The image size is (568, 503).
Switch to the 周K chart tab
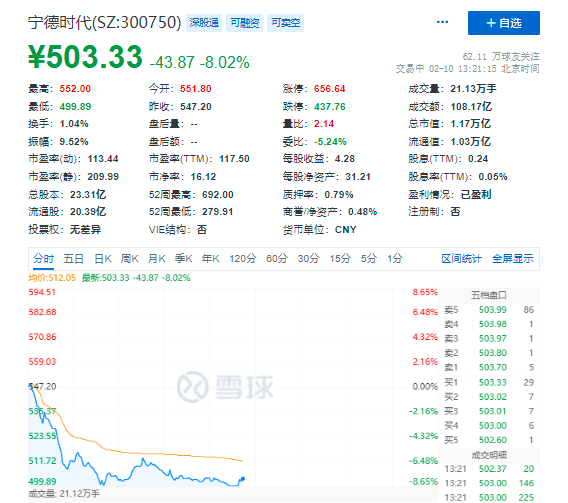tap(130, 259)
